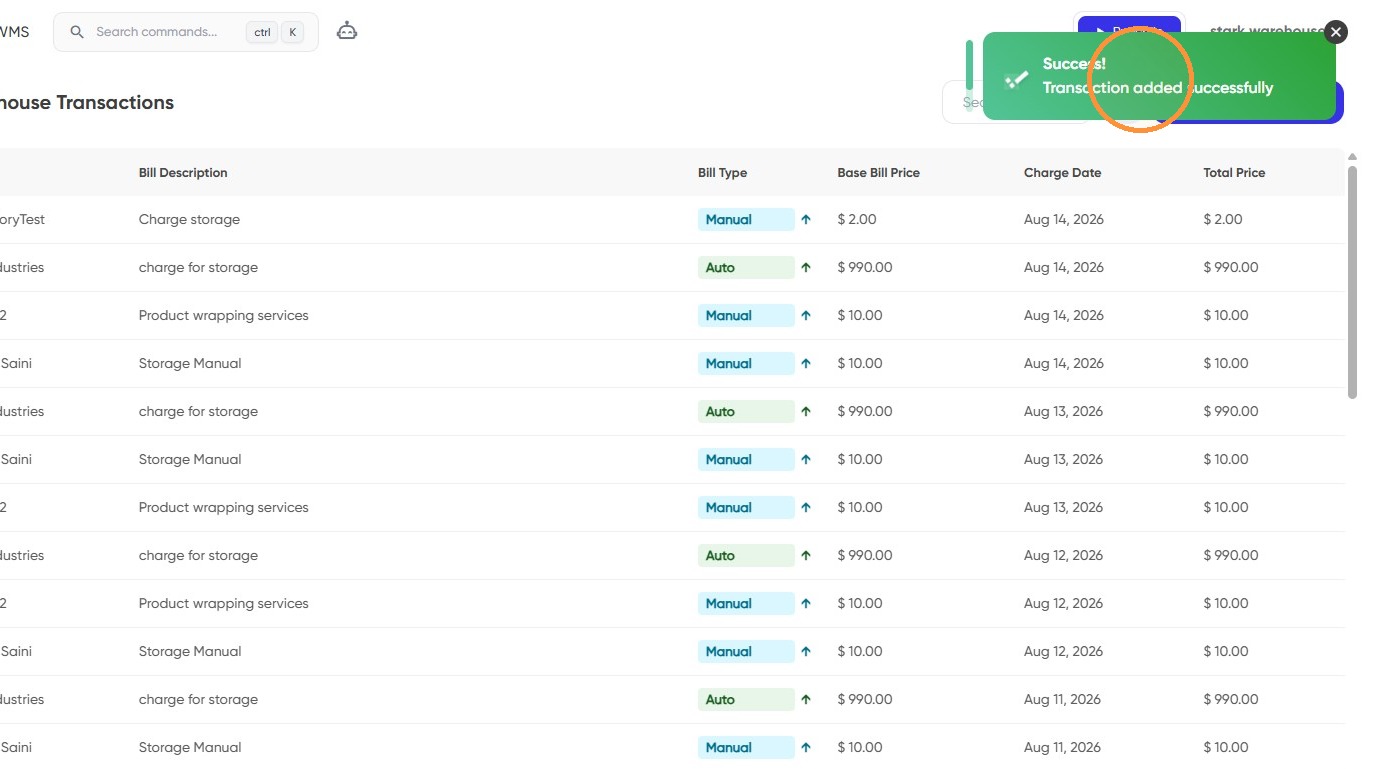Click 'Aug 14, 2026' date on Charge storage row
The width and height of the screenshot is (1376, 769).
click(1064, 219)
